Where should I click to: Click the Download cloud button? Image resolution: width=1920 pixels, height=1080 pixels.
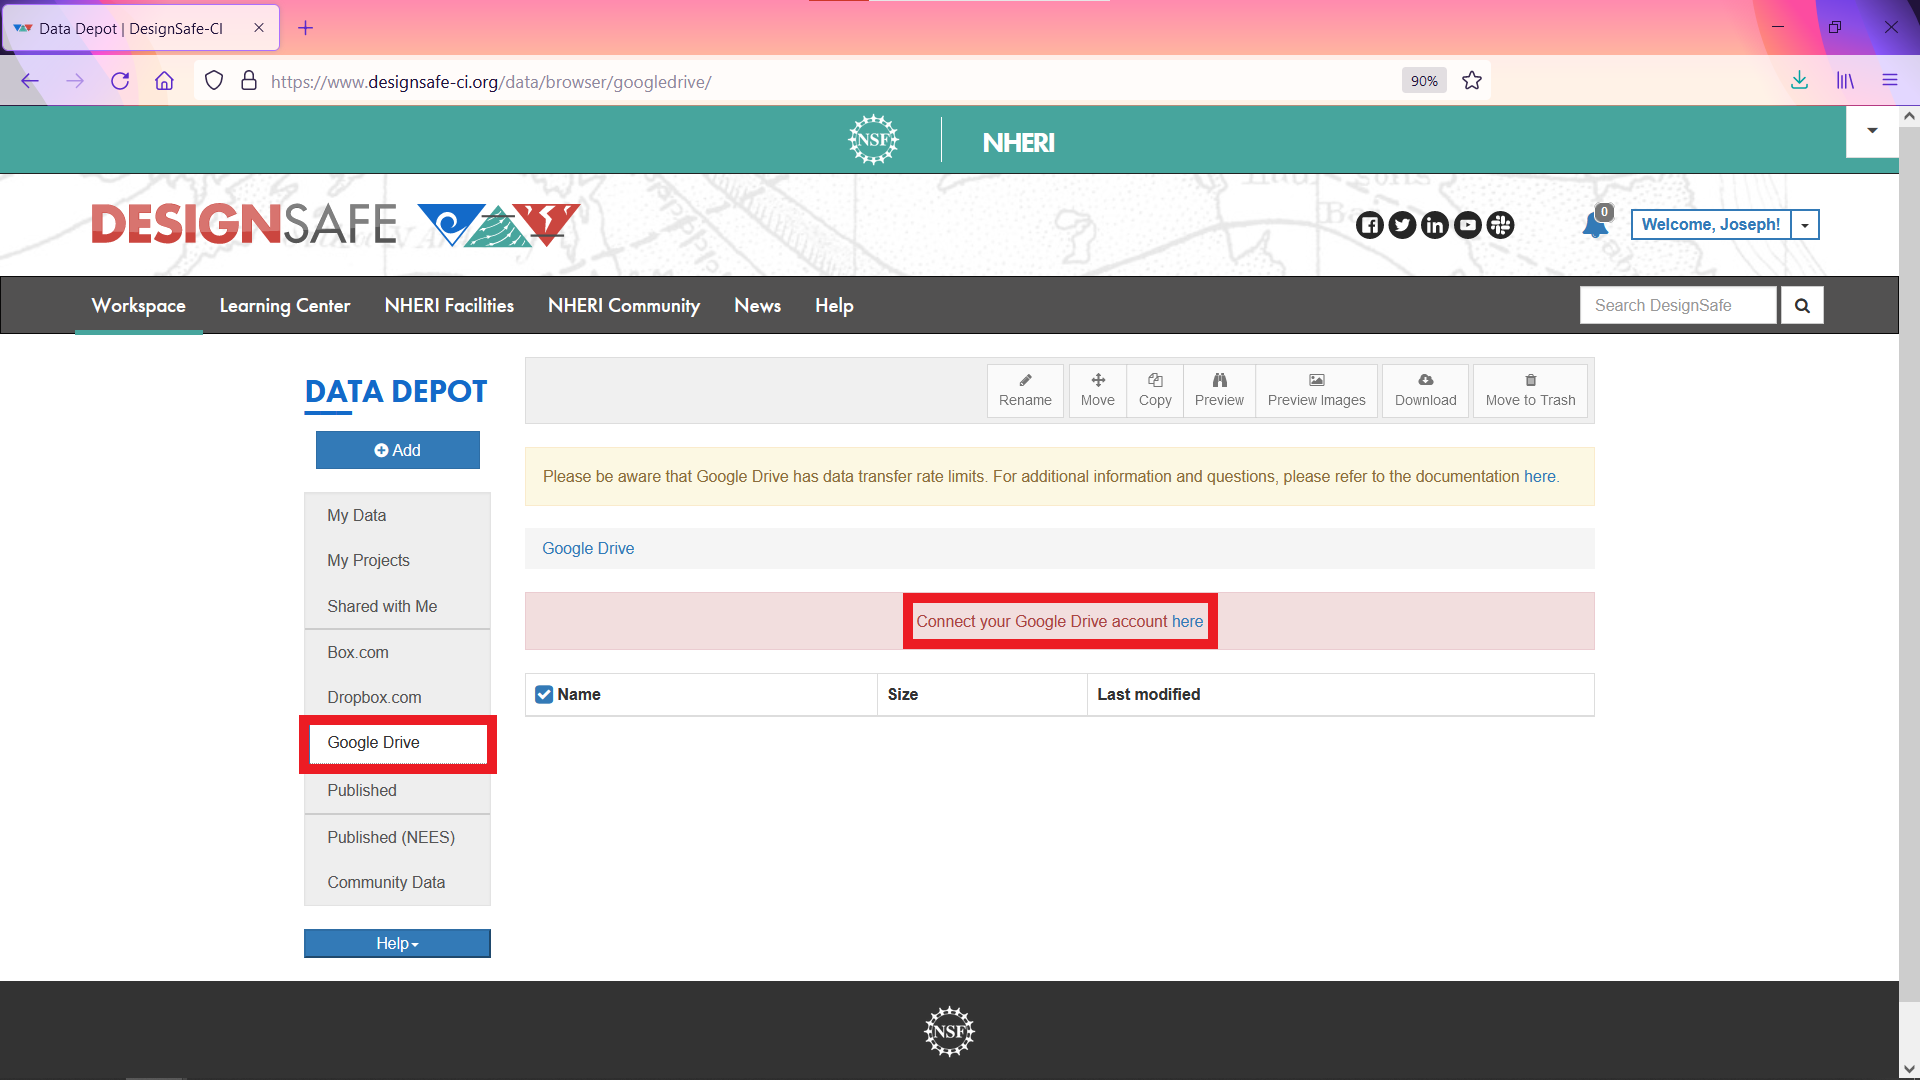[1425, 390]
